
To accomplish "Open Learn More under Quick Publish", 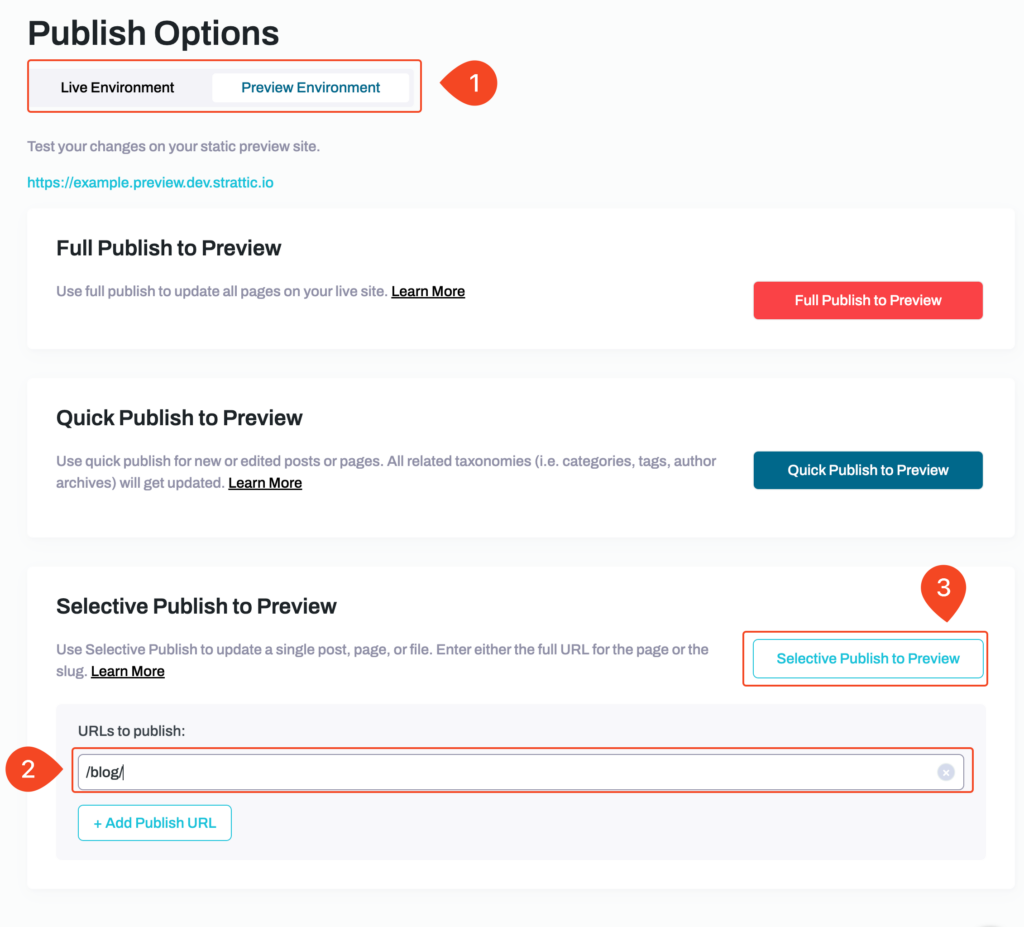I will point(265,483).
